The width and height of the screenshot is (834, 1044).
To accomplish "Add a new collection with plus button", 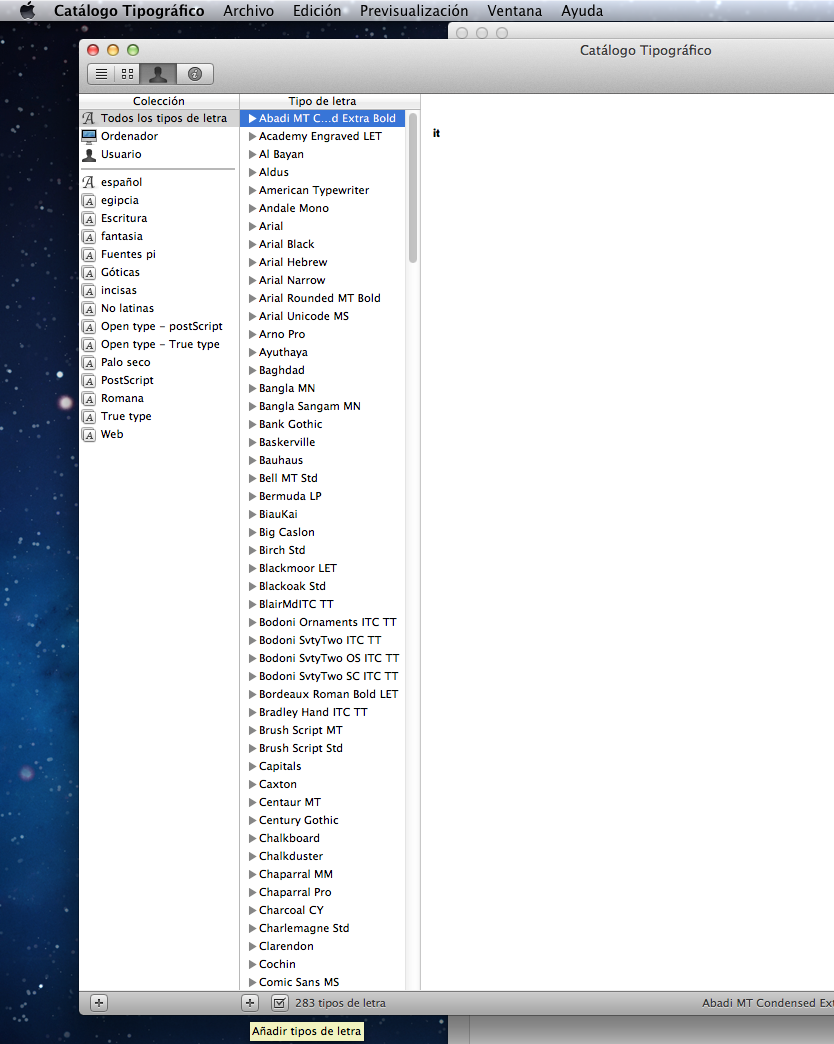I will (99, 1003).
